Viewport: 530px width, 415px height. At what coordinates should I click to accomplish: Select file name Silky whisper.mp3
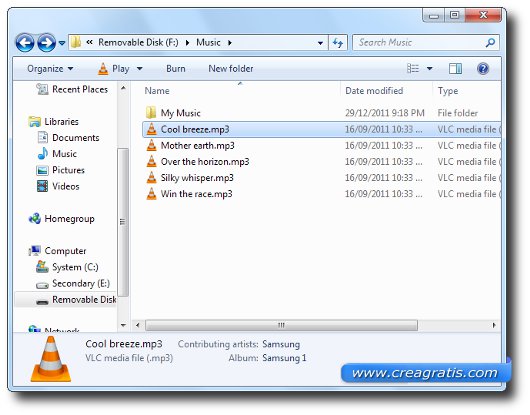pos(197,178)
